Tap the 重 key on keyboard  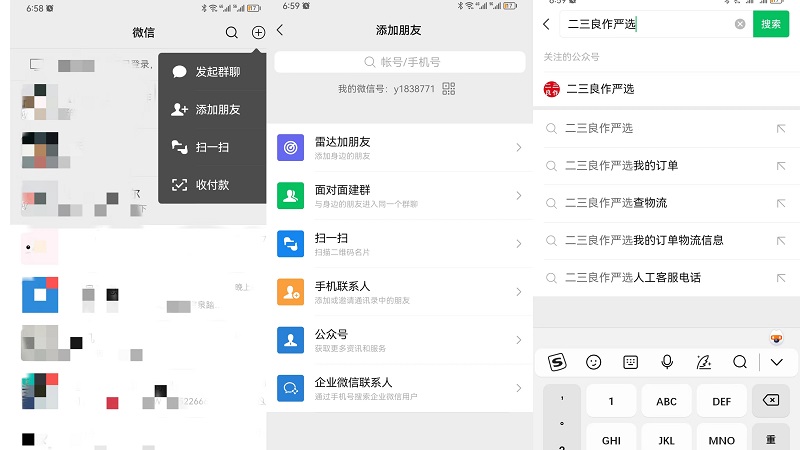point(771,438)
